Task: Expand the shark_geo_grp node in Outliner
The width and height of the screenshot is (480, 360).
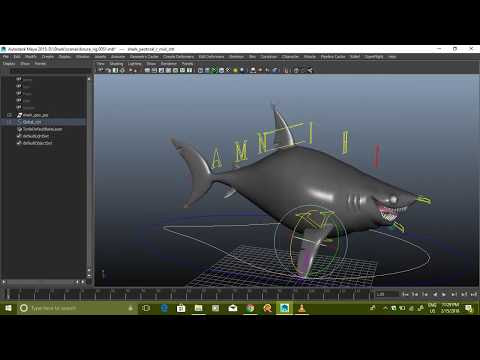Action: tap(9, 115)
